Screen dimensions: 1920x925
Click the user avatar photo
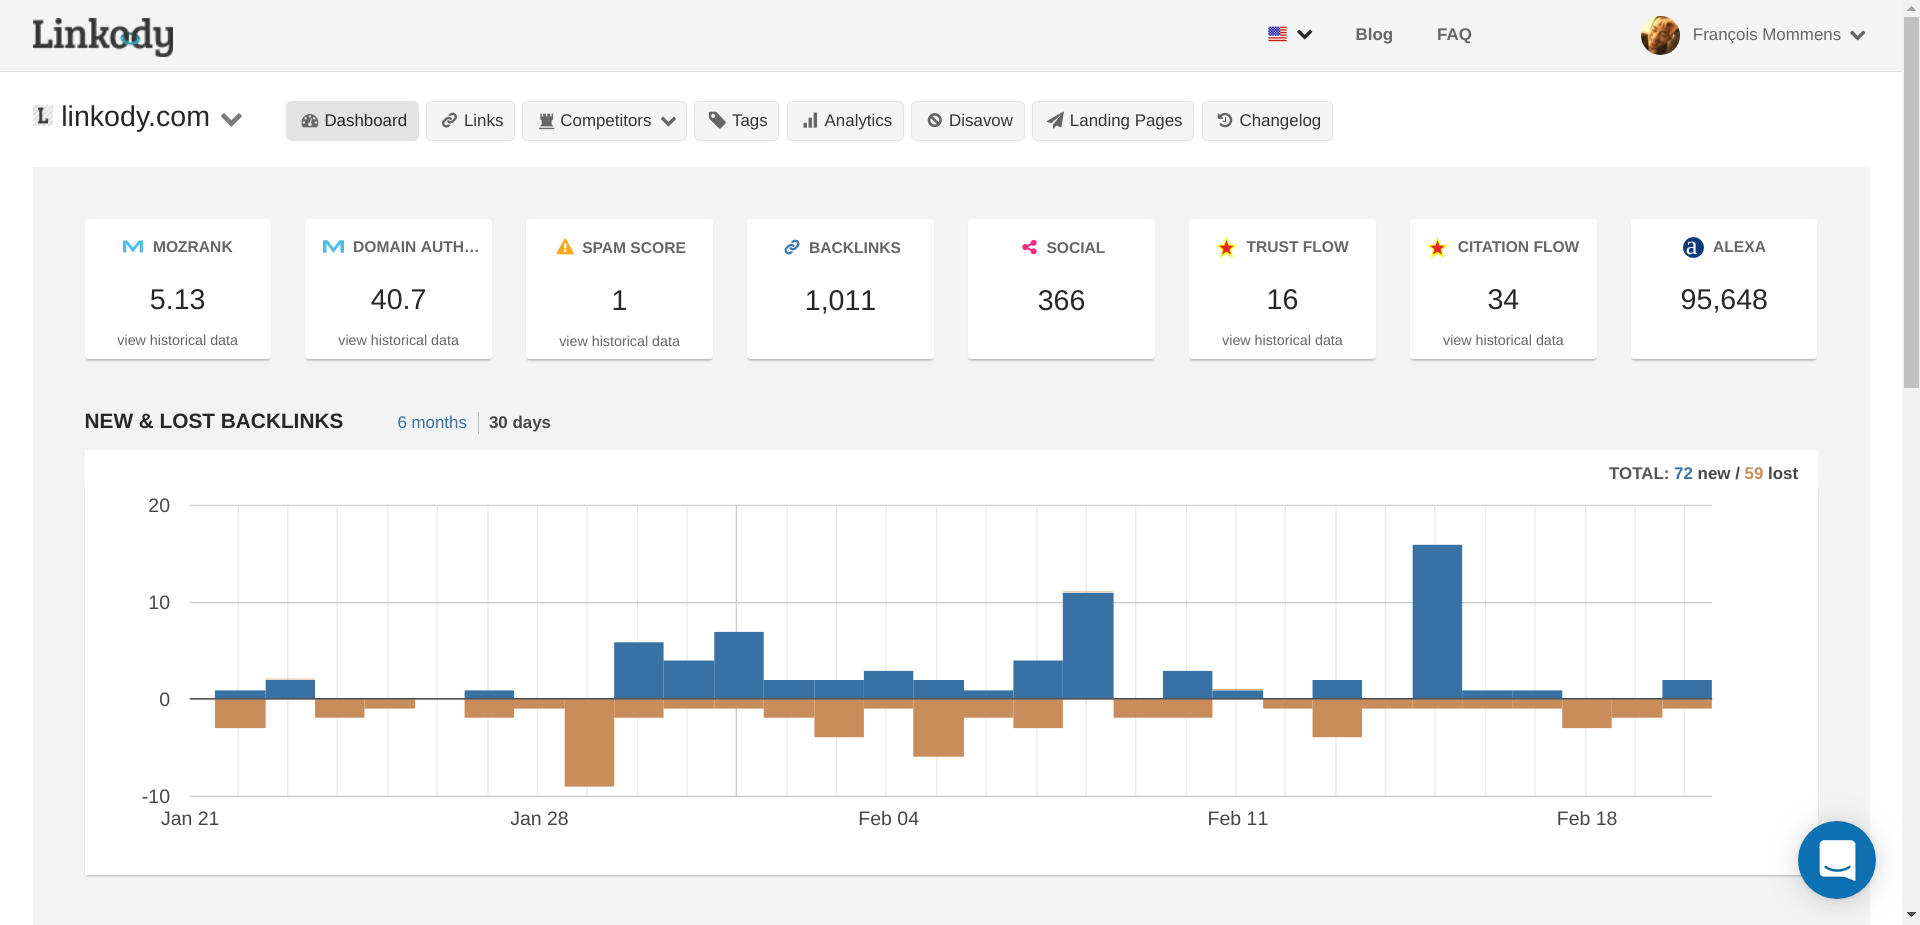coord(1660,35)
